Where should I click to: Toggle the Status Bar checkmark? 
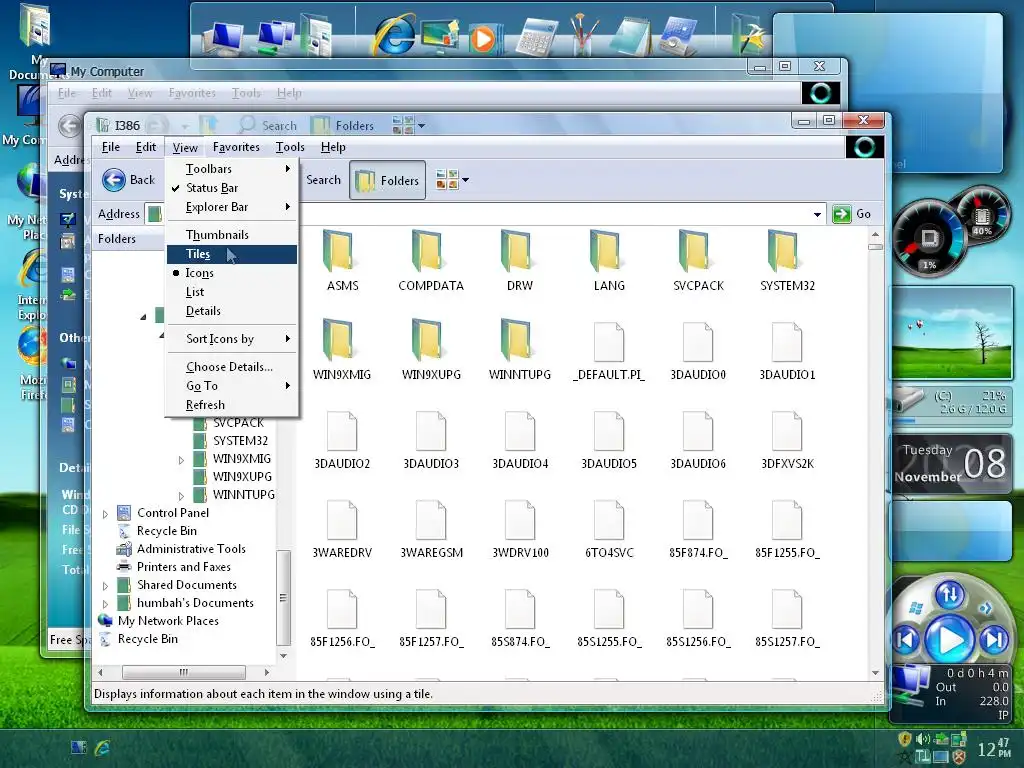[x=232, y=188]
